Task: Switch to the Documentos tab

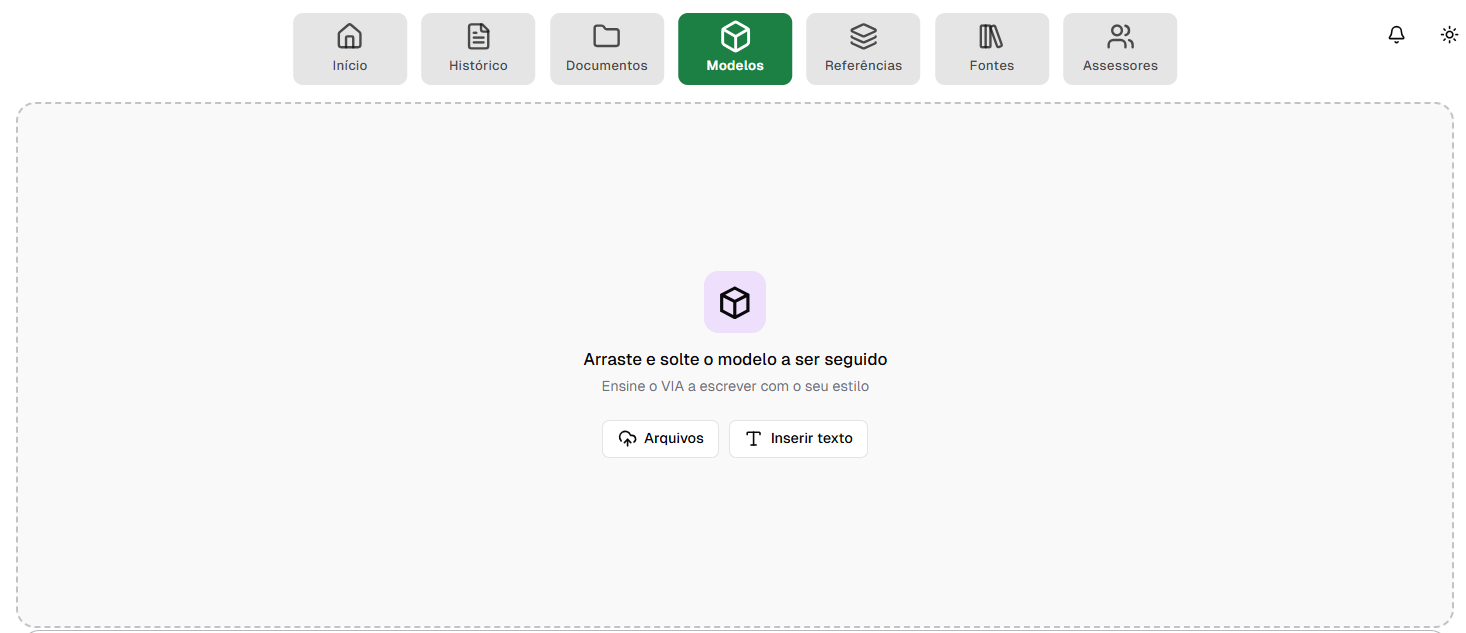Action: (x=607, y=49)
